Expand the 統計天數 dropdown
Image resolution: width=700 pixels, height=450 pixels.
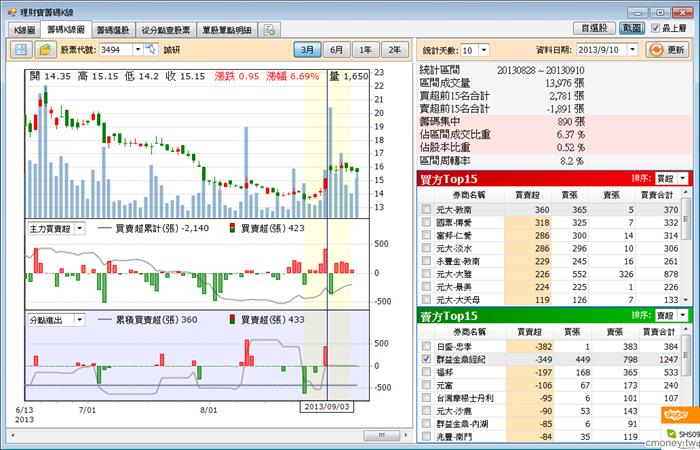(484, 50)
